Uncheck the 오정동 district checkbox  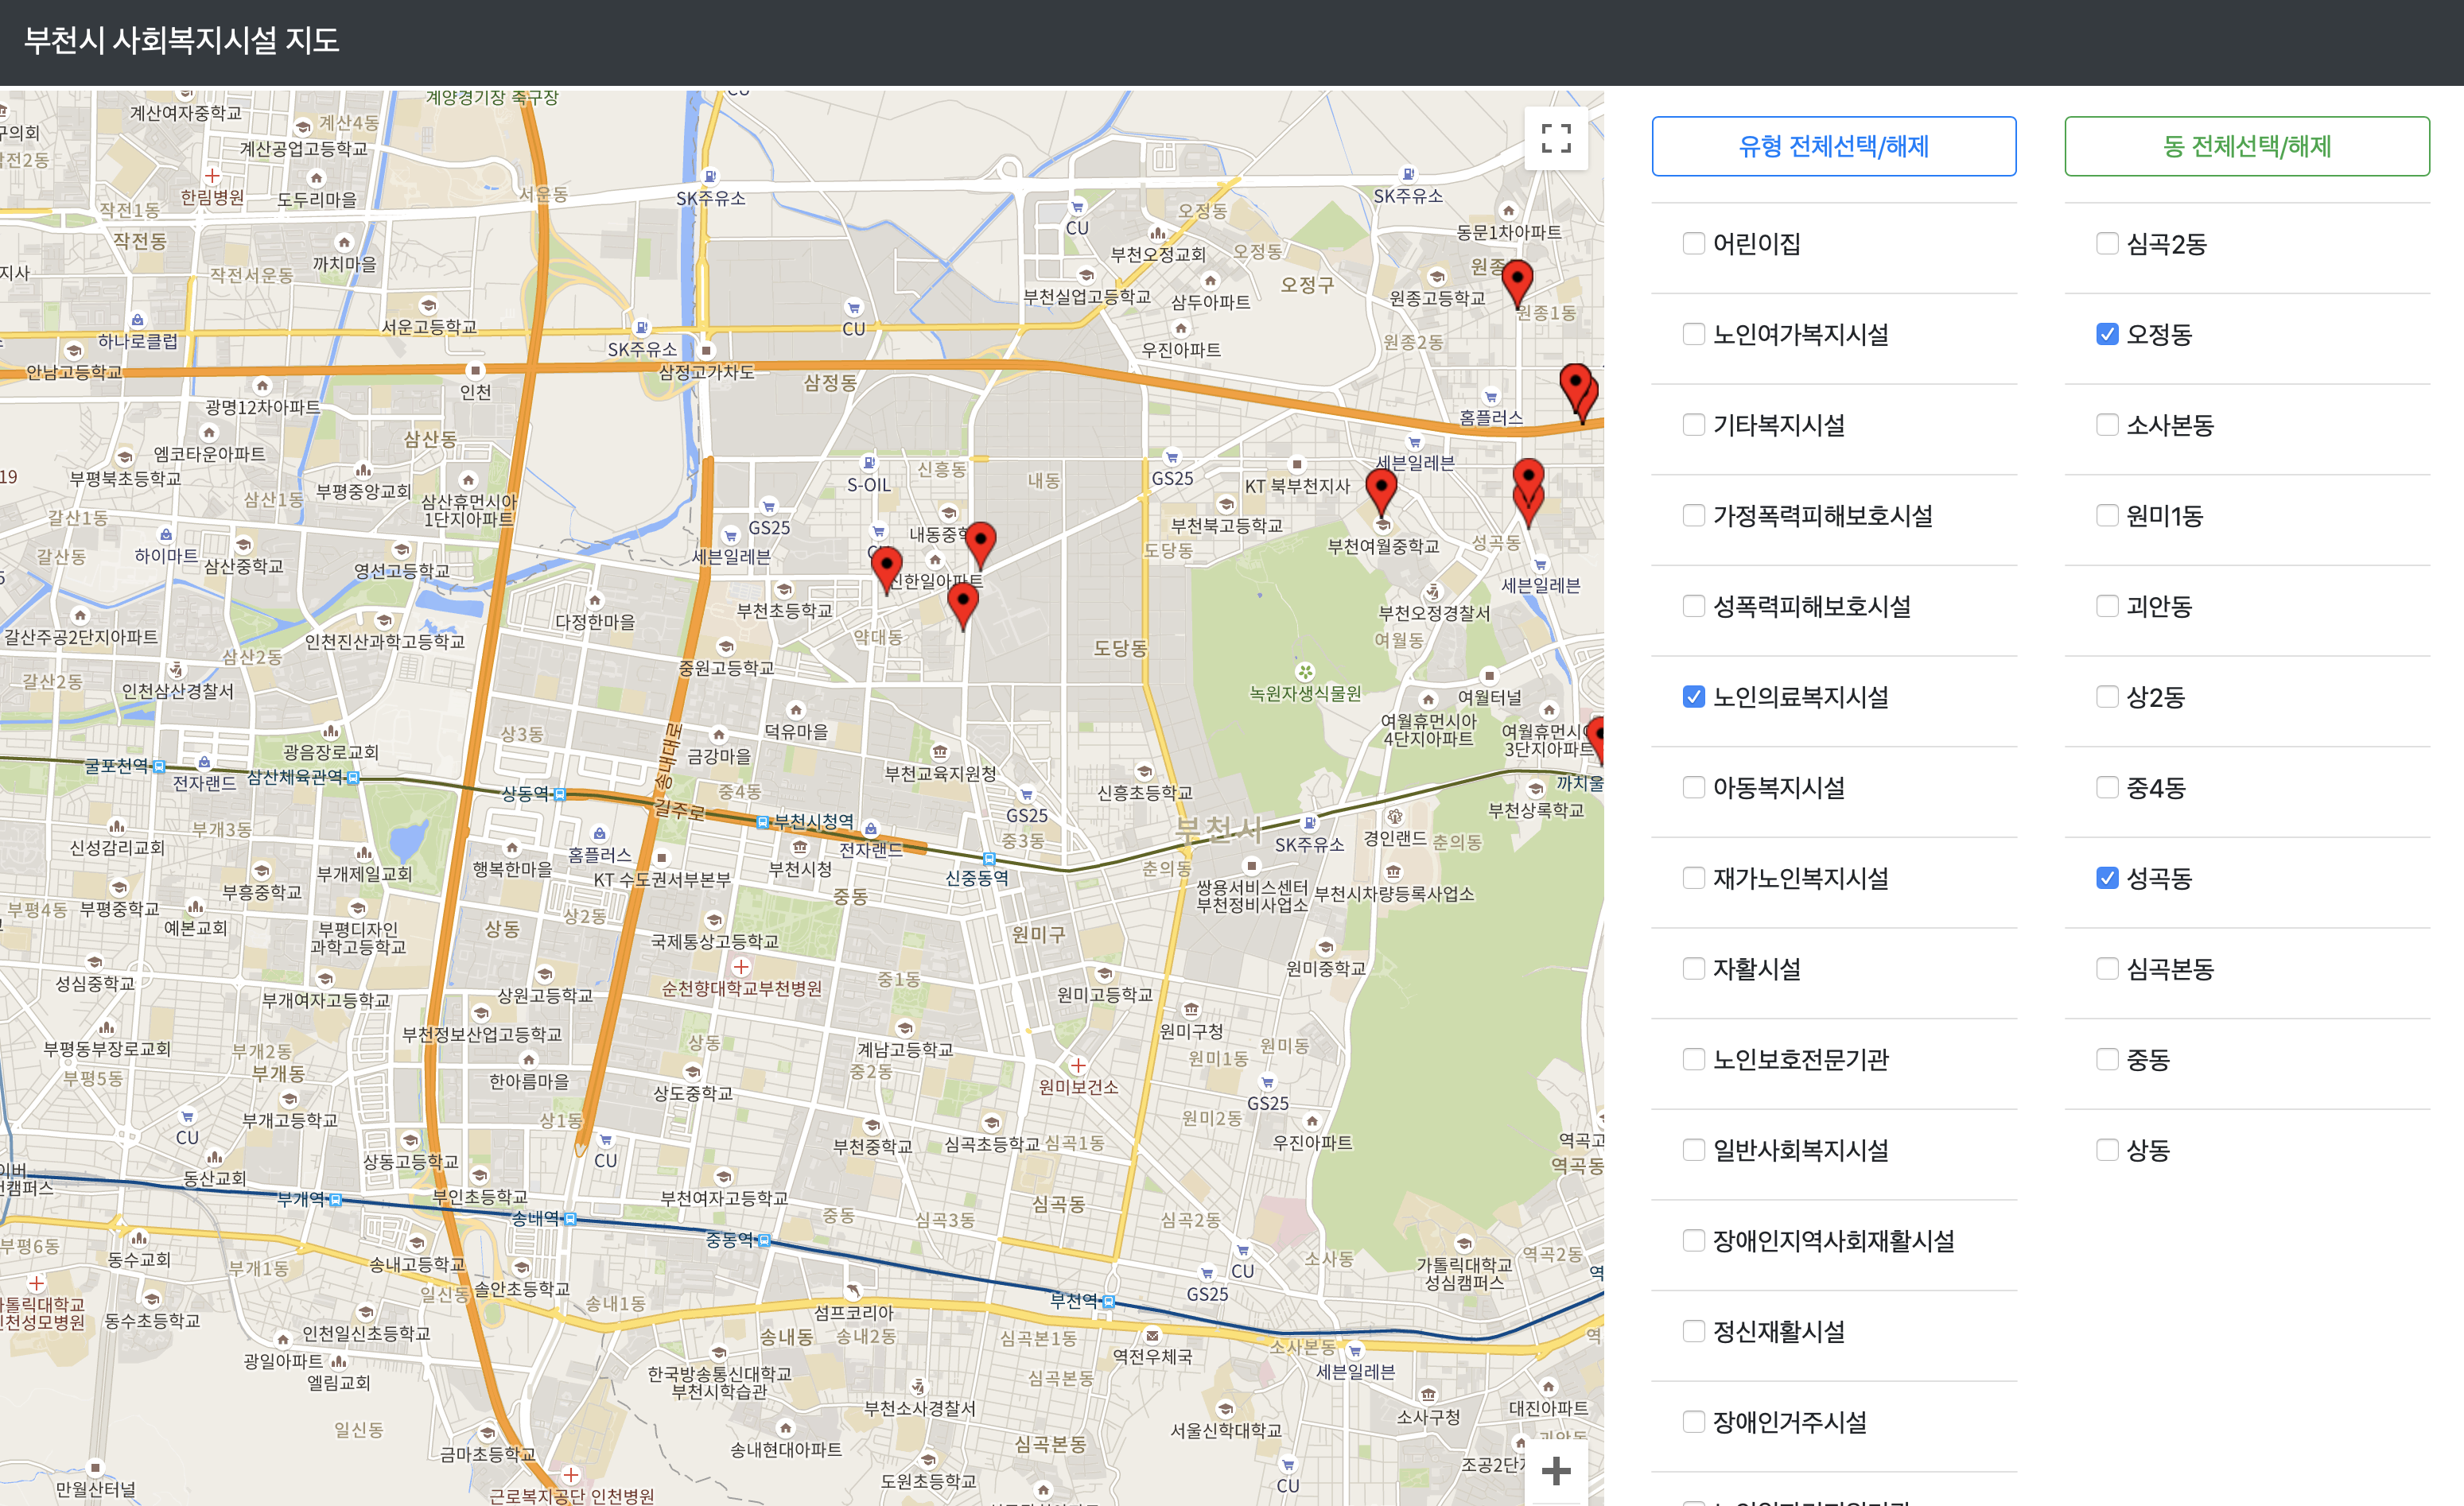click(2106, 334)
